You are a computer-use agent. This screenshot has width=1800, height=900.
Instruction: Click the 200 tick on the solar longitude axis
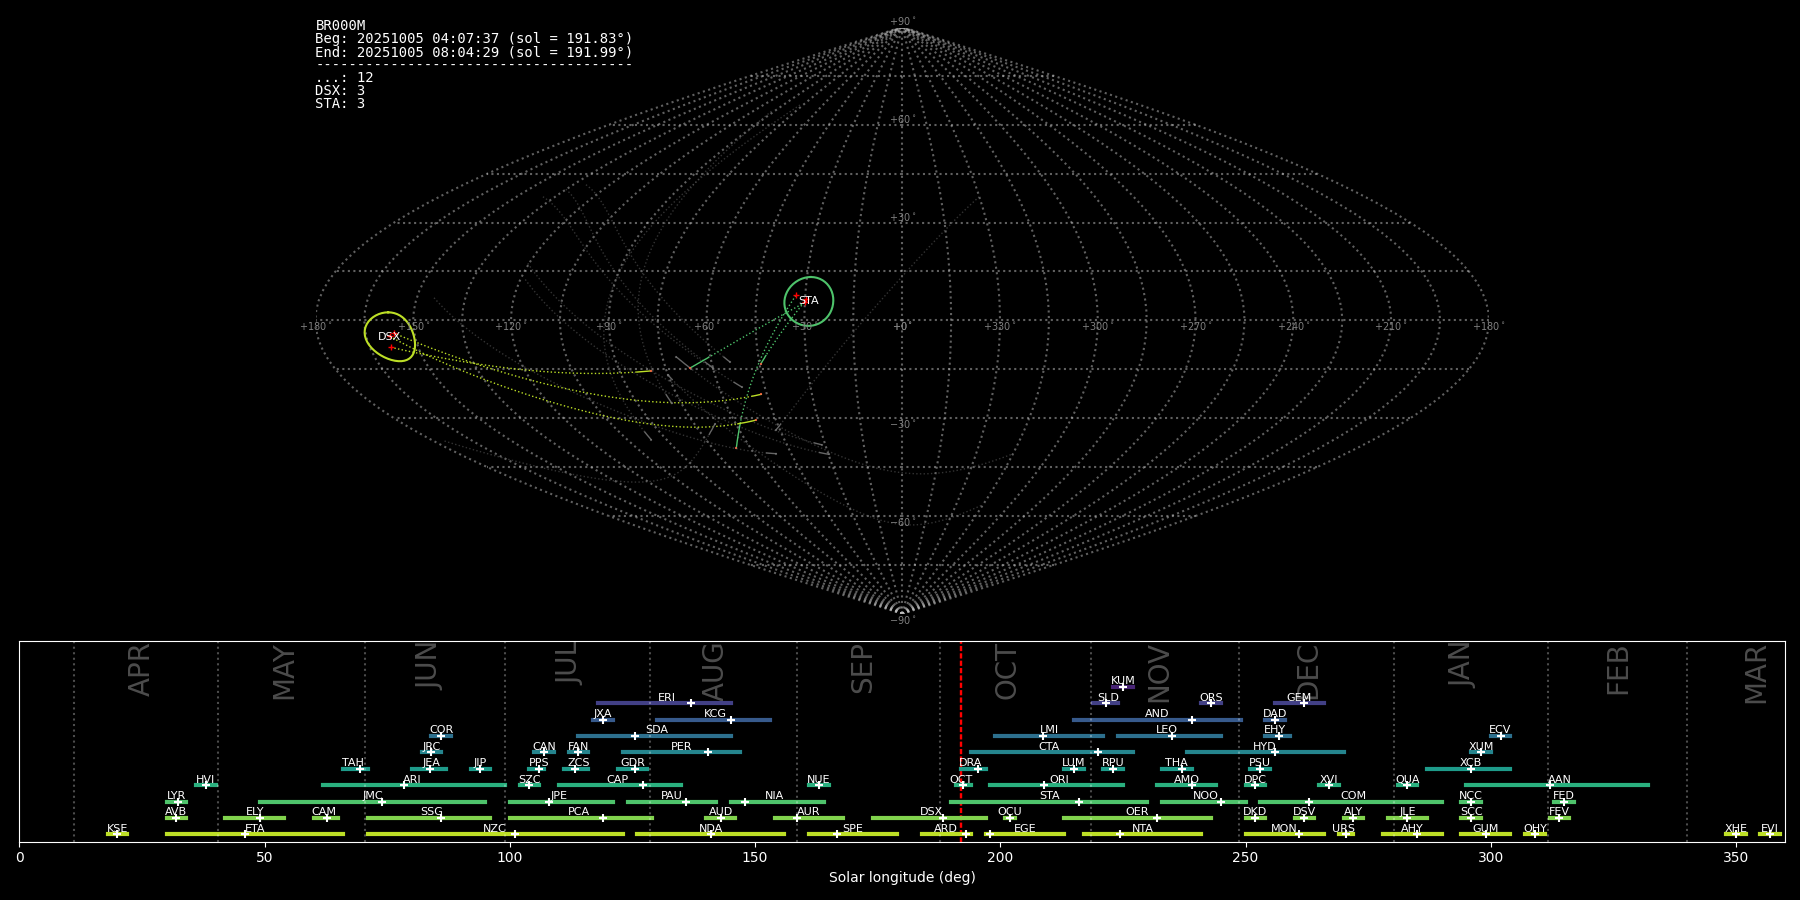point(999,857)
